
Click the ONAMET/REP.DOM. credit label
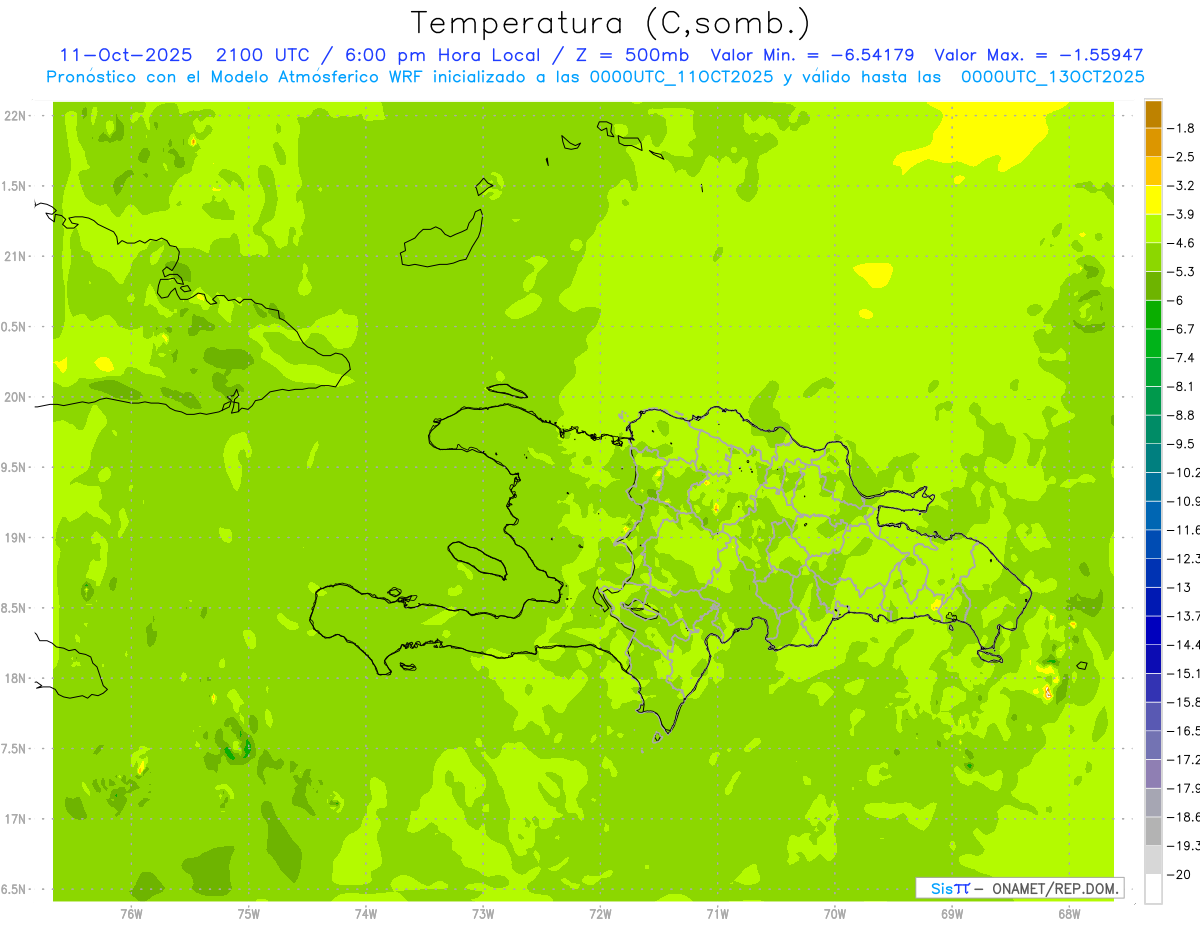(1055, 888)
